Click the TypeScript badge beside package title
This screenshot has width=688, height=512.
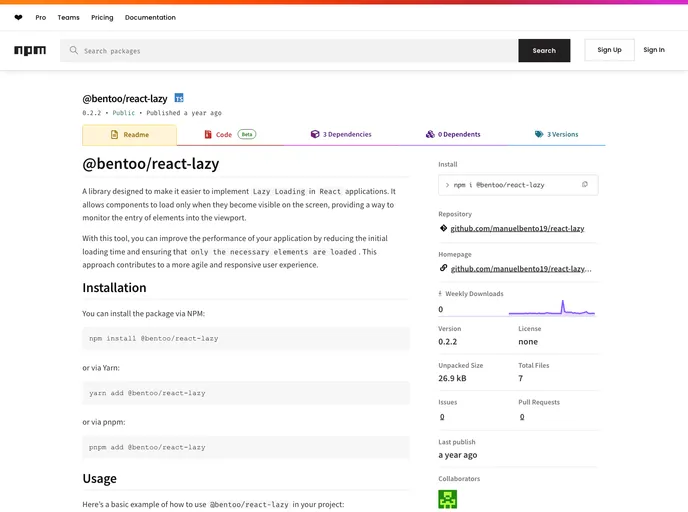tap(179, 98)
